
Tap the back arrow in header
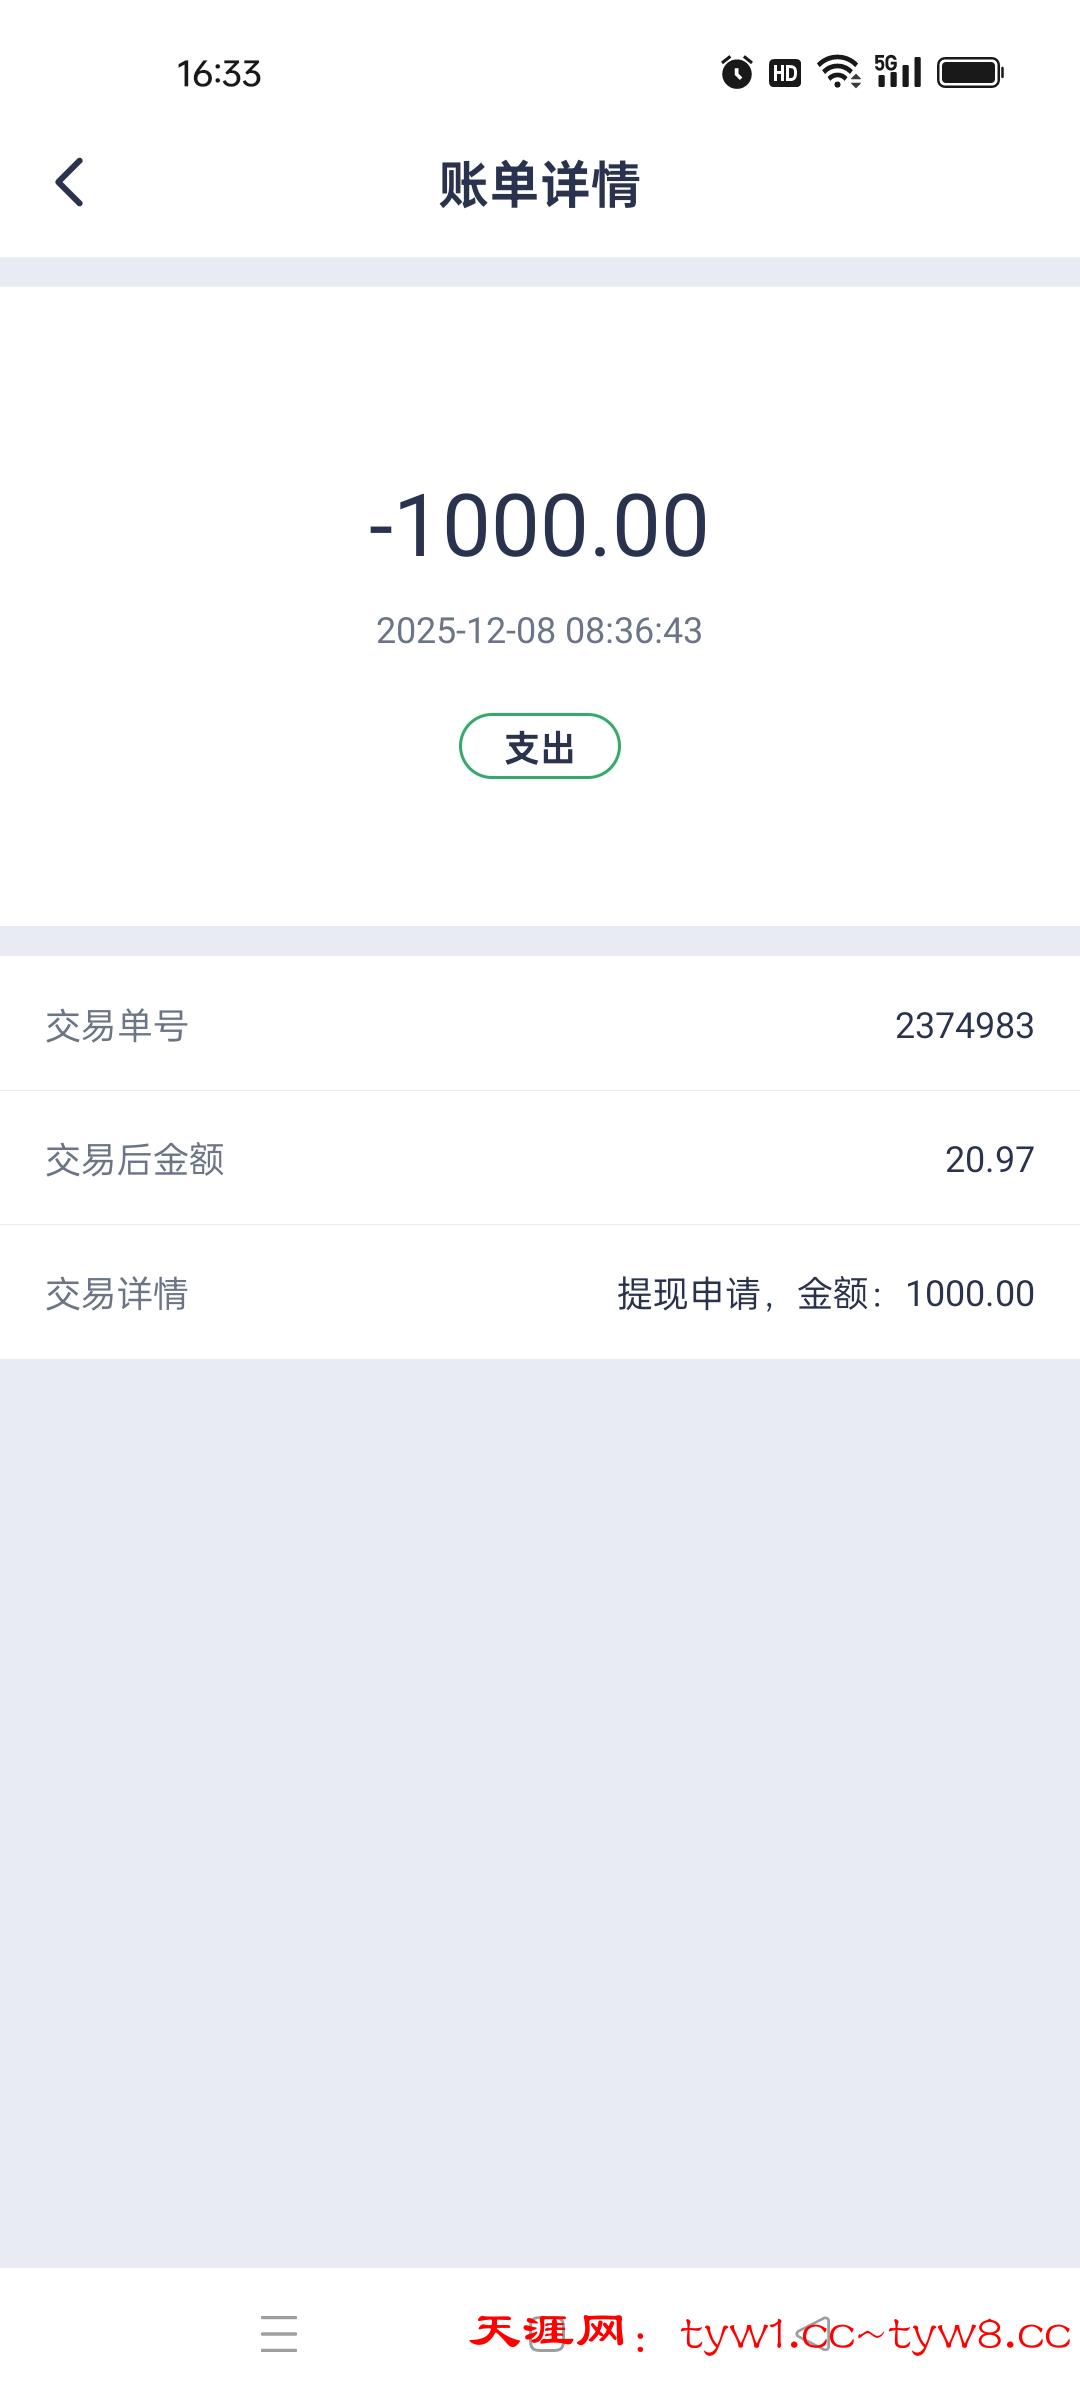coord(70,183)
